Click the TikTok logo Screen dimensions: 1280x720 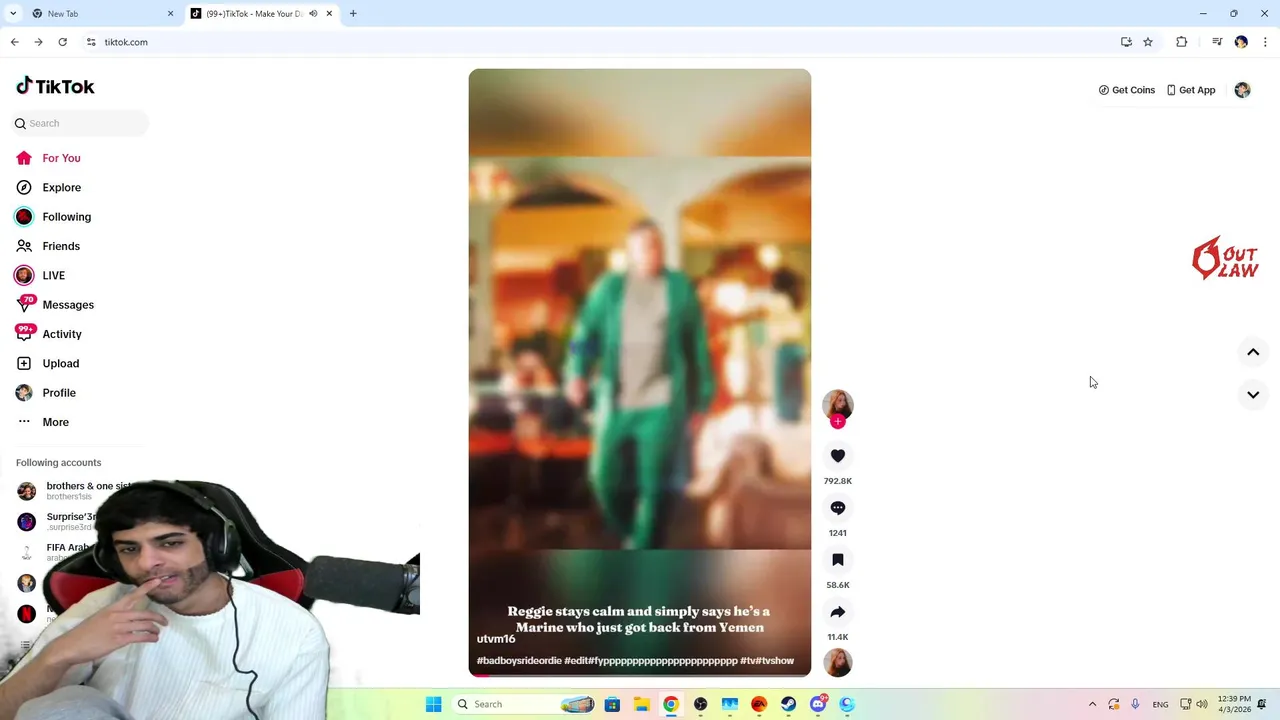(55, 86)
